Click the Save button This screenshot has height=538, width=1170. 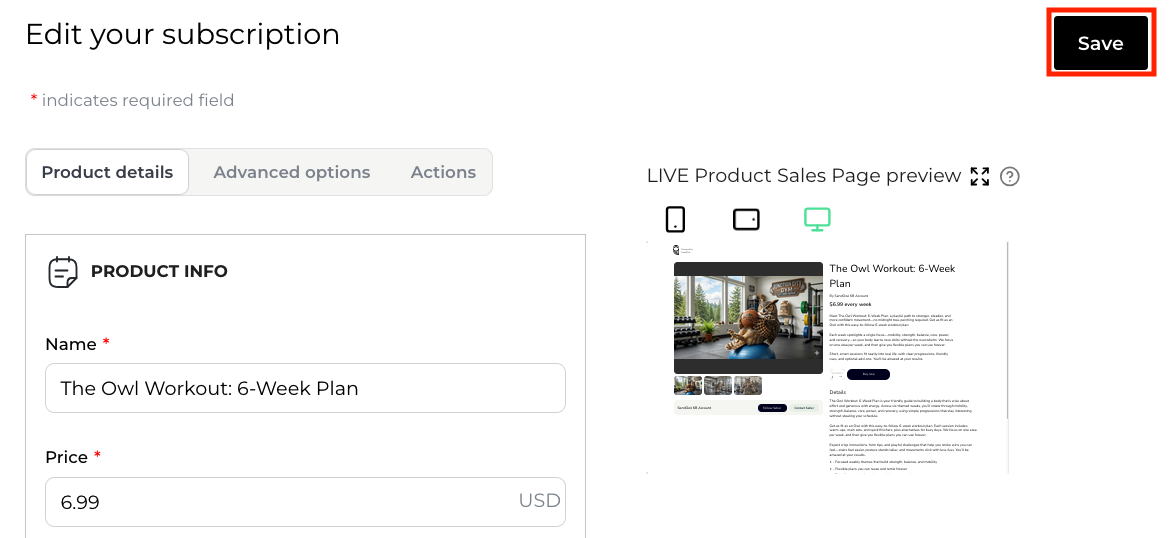[x=1100, y=43]
